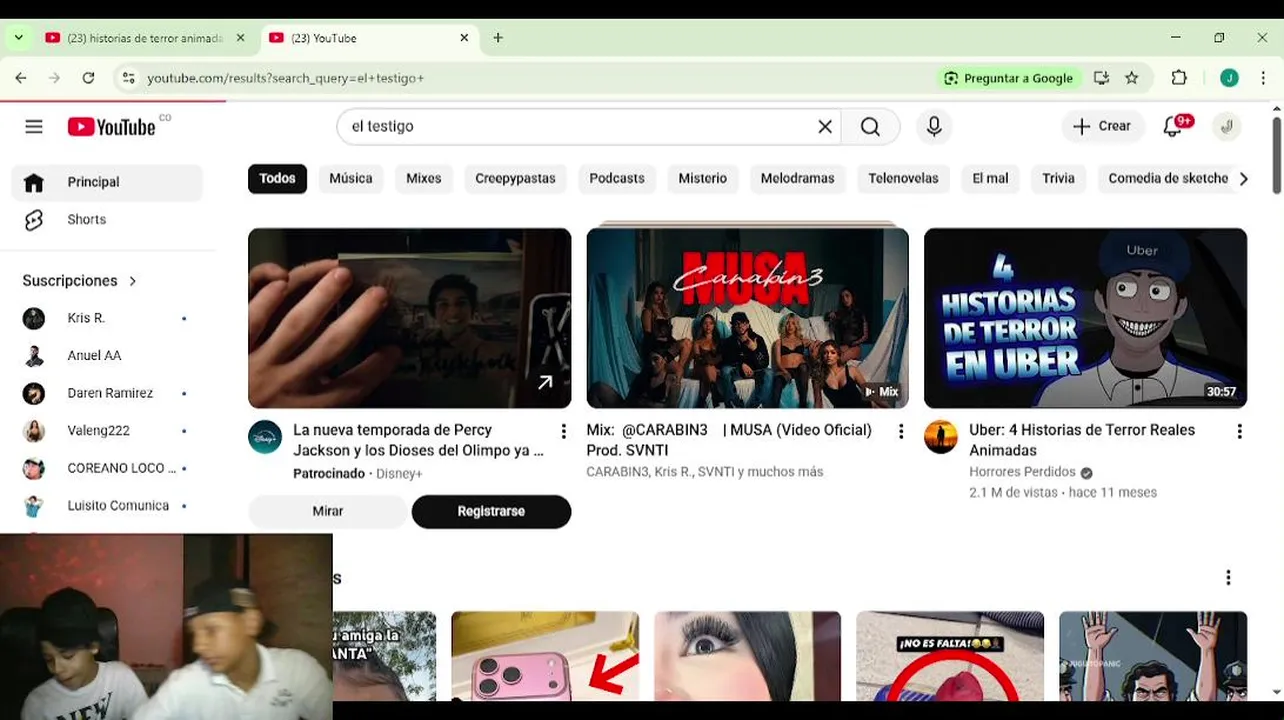Open the Shorts icon in the sidebar

coord(34,220)
